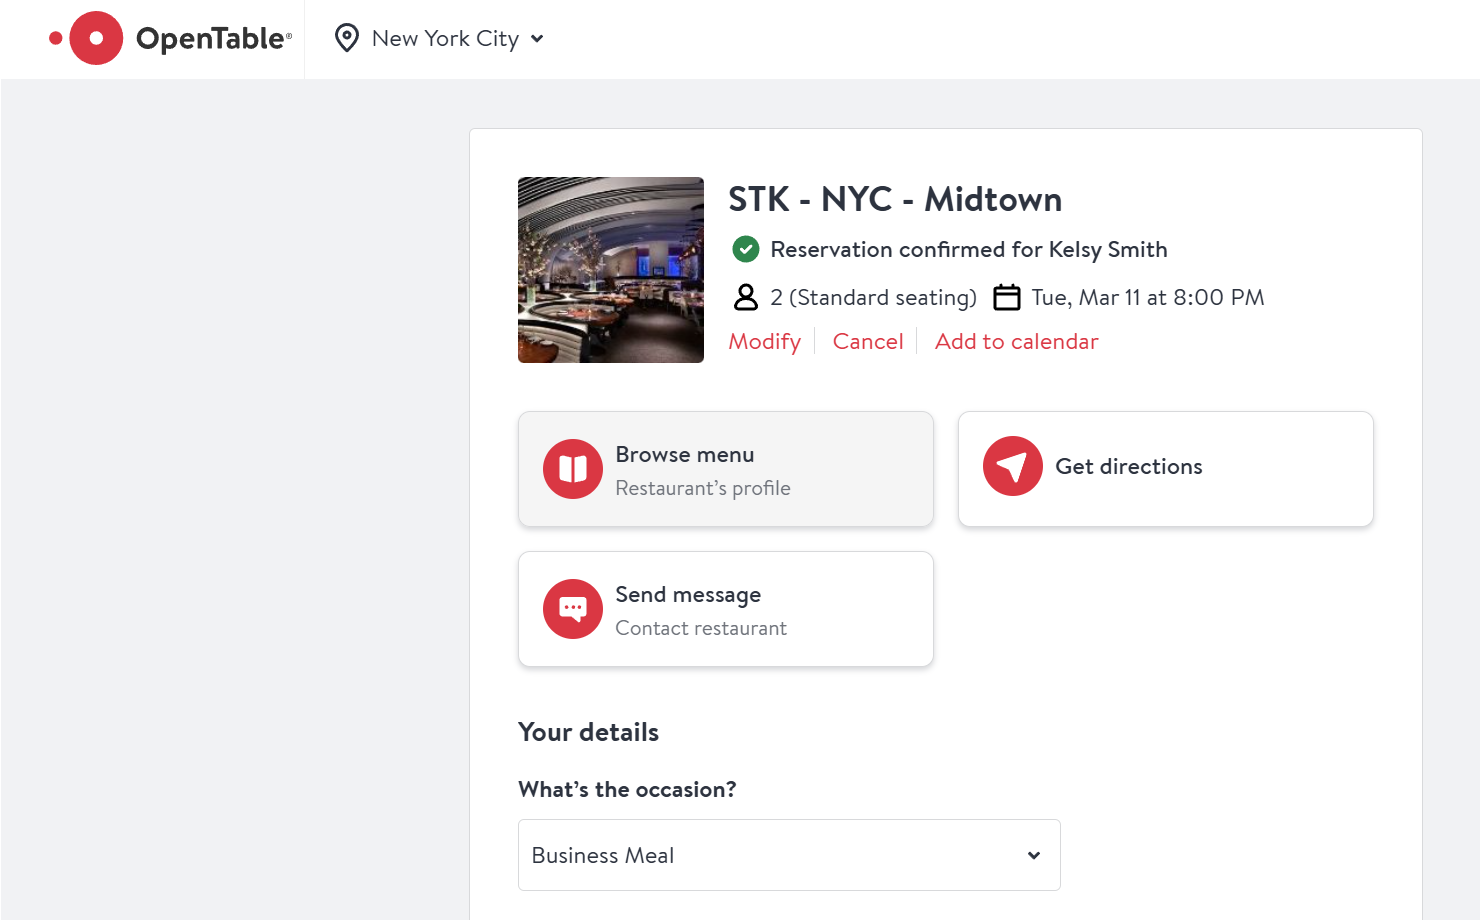Click the chevron beside New York City
The height and width of the screenshot is (920, 1480).
[538, 39]
